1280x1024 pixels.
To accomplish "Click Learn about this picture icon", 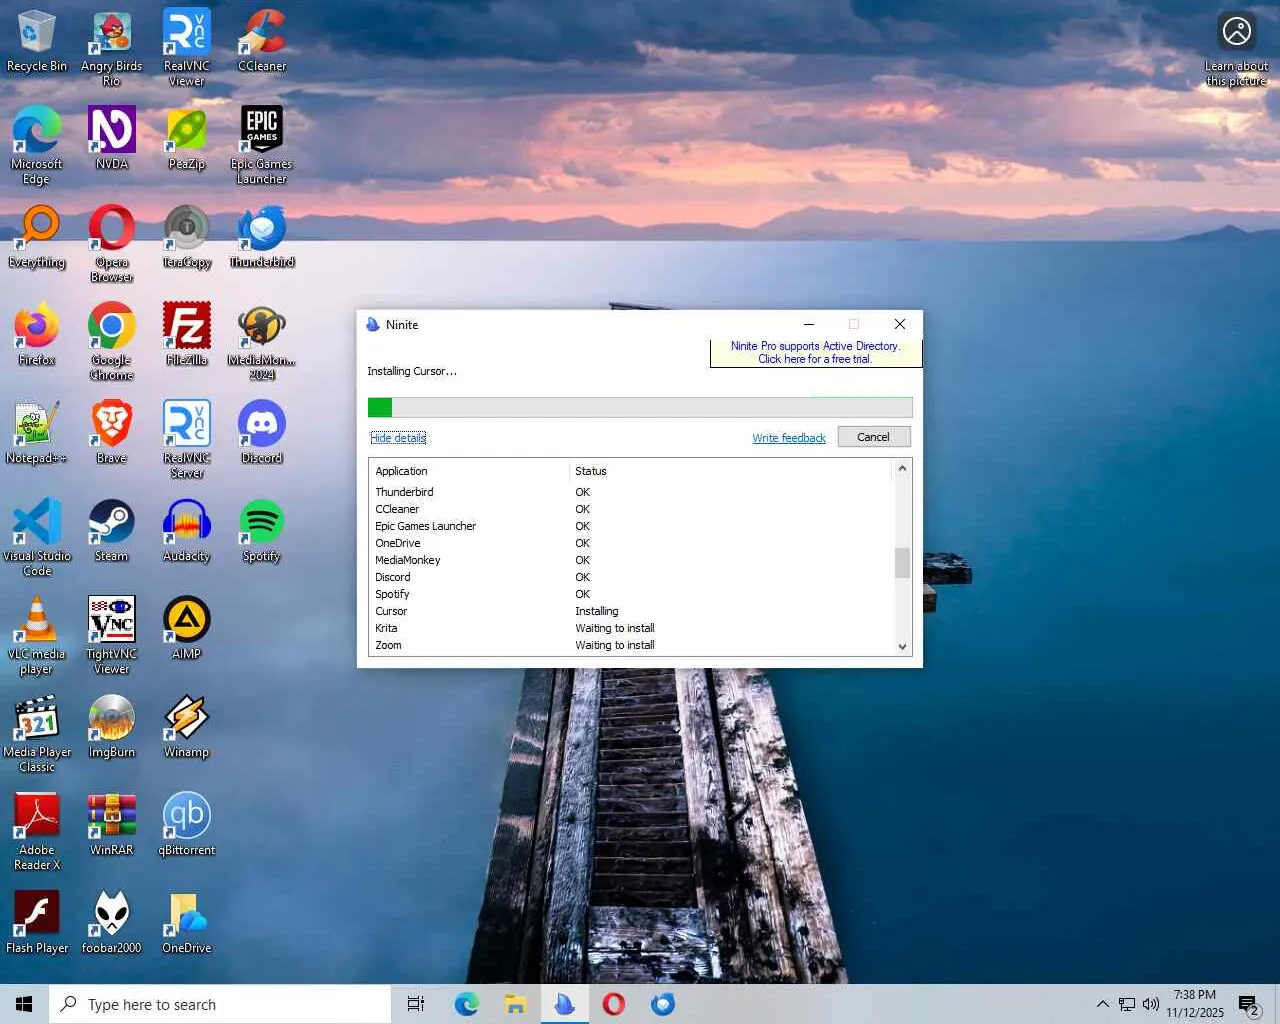I will (1237, 49).
